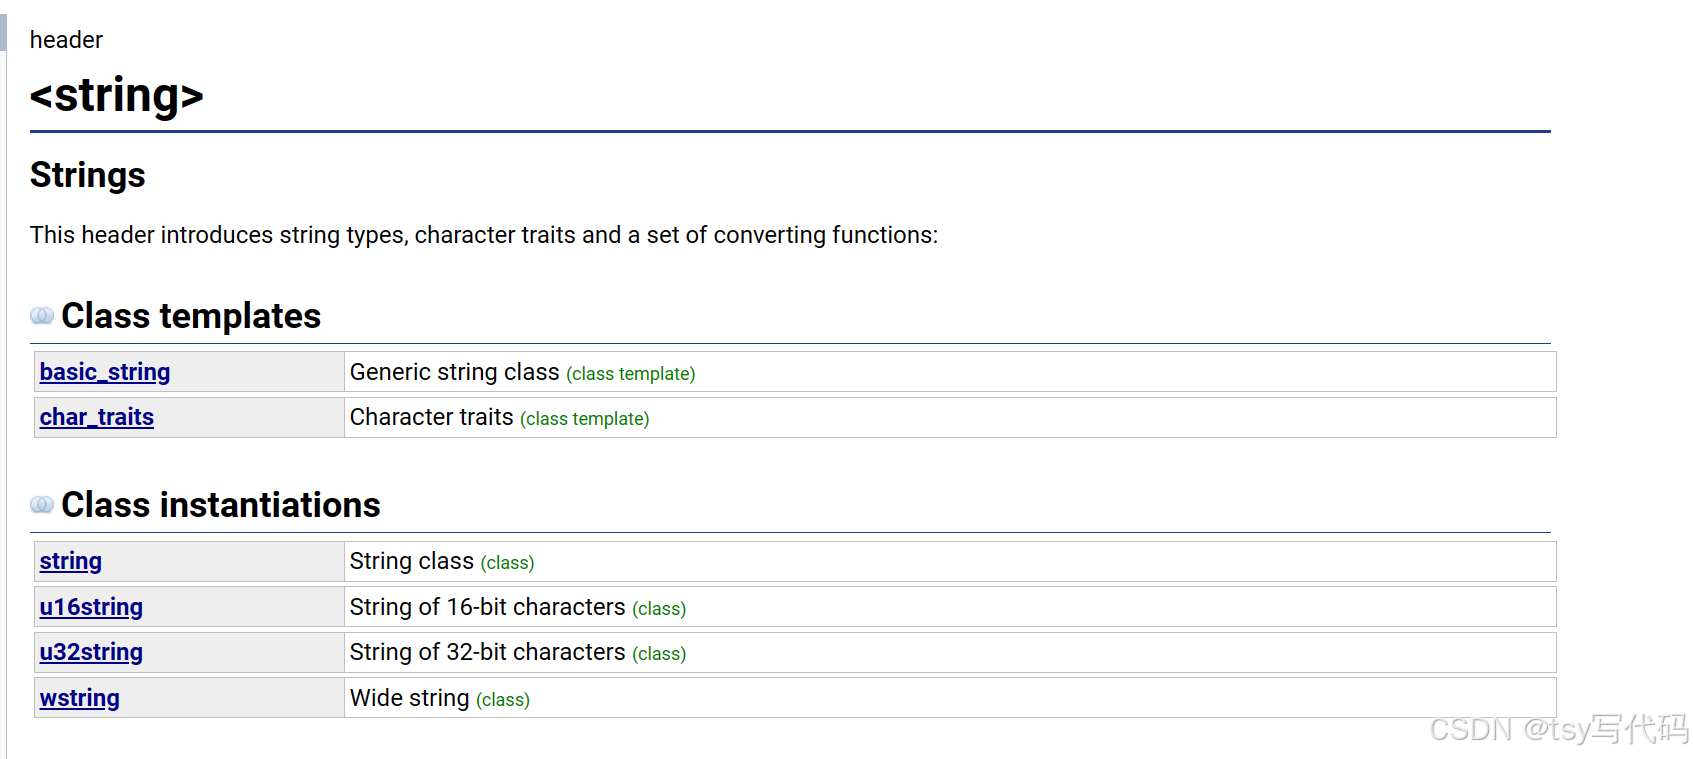Go to the wstring reference page

(x=80, y=698)
